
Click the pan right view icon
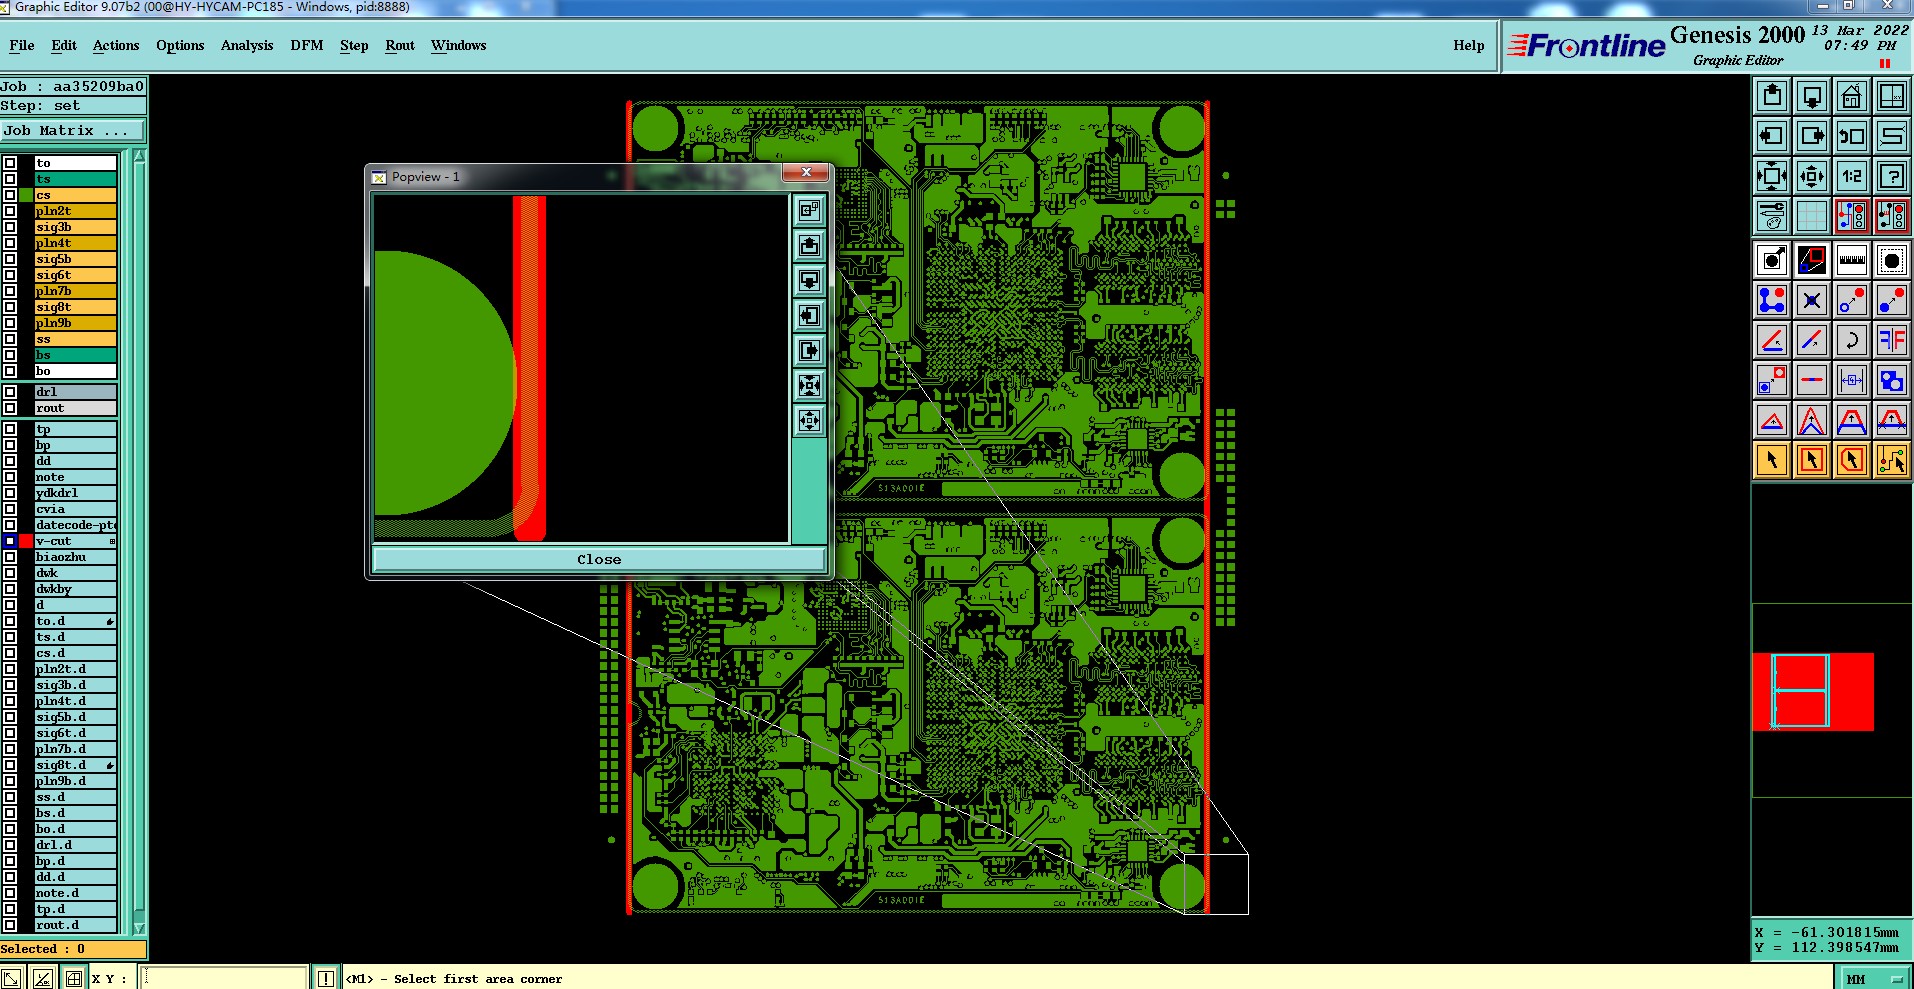coord(1812,136)
